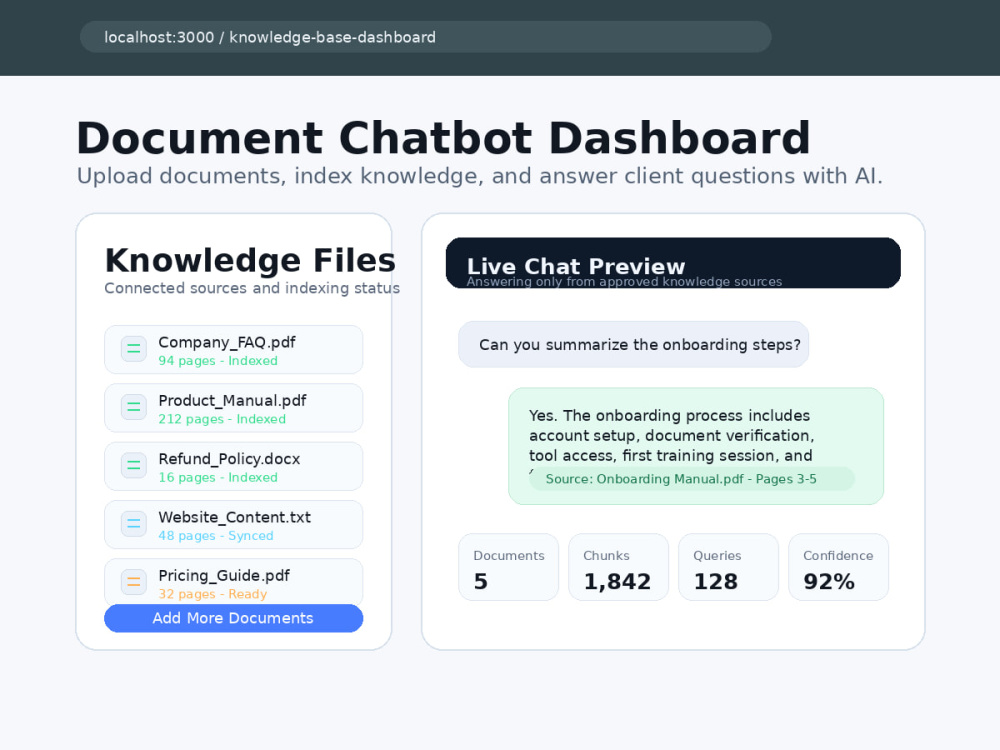Screen dimensions: 1000x750
Task: Click the Pricing_Guide.pdf document icon
Action: 134,582
